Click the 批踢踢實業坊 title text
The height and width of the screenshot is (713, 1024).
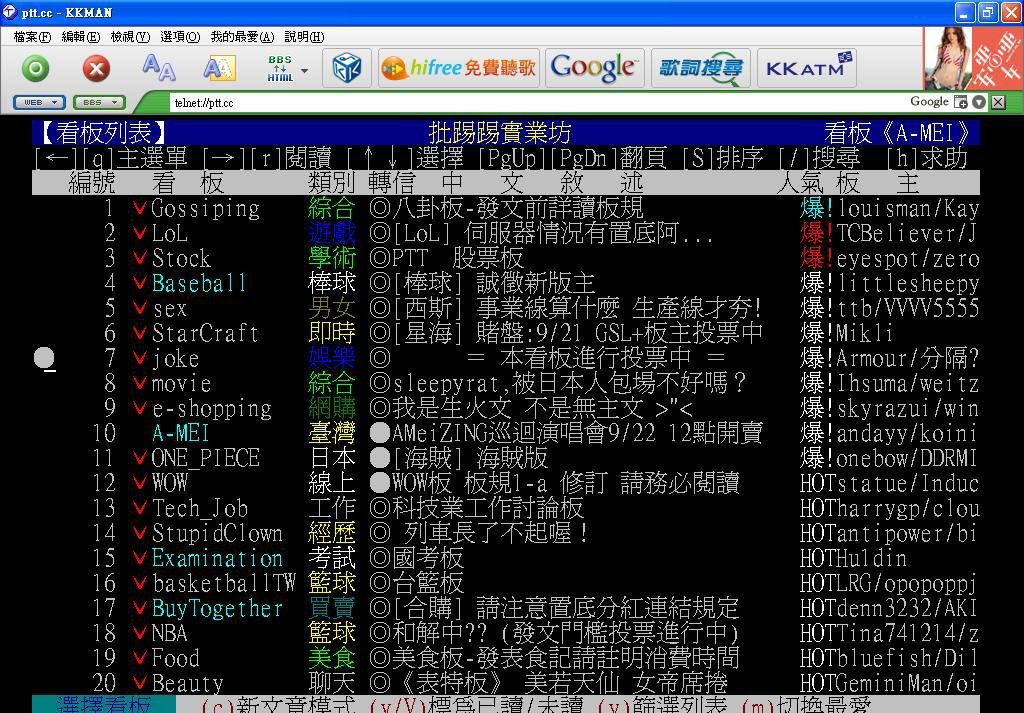[x=500, y=133]
